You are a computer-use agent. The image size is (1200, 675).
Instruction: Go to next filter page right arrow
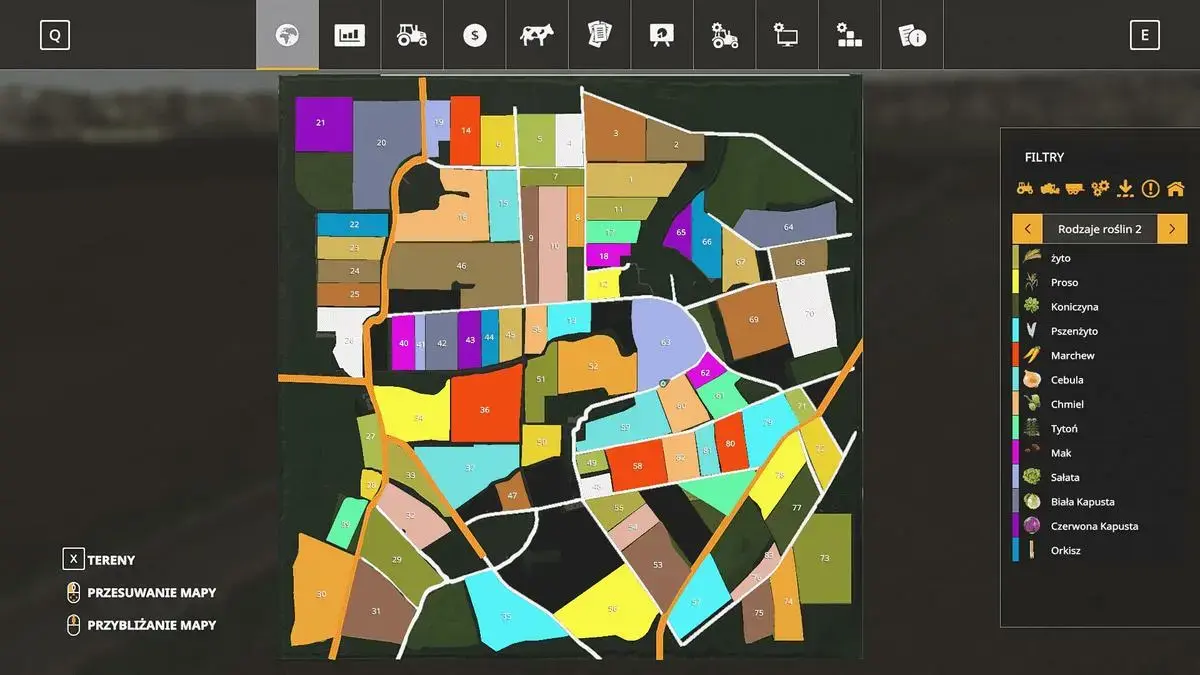(1172, 229)
